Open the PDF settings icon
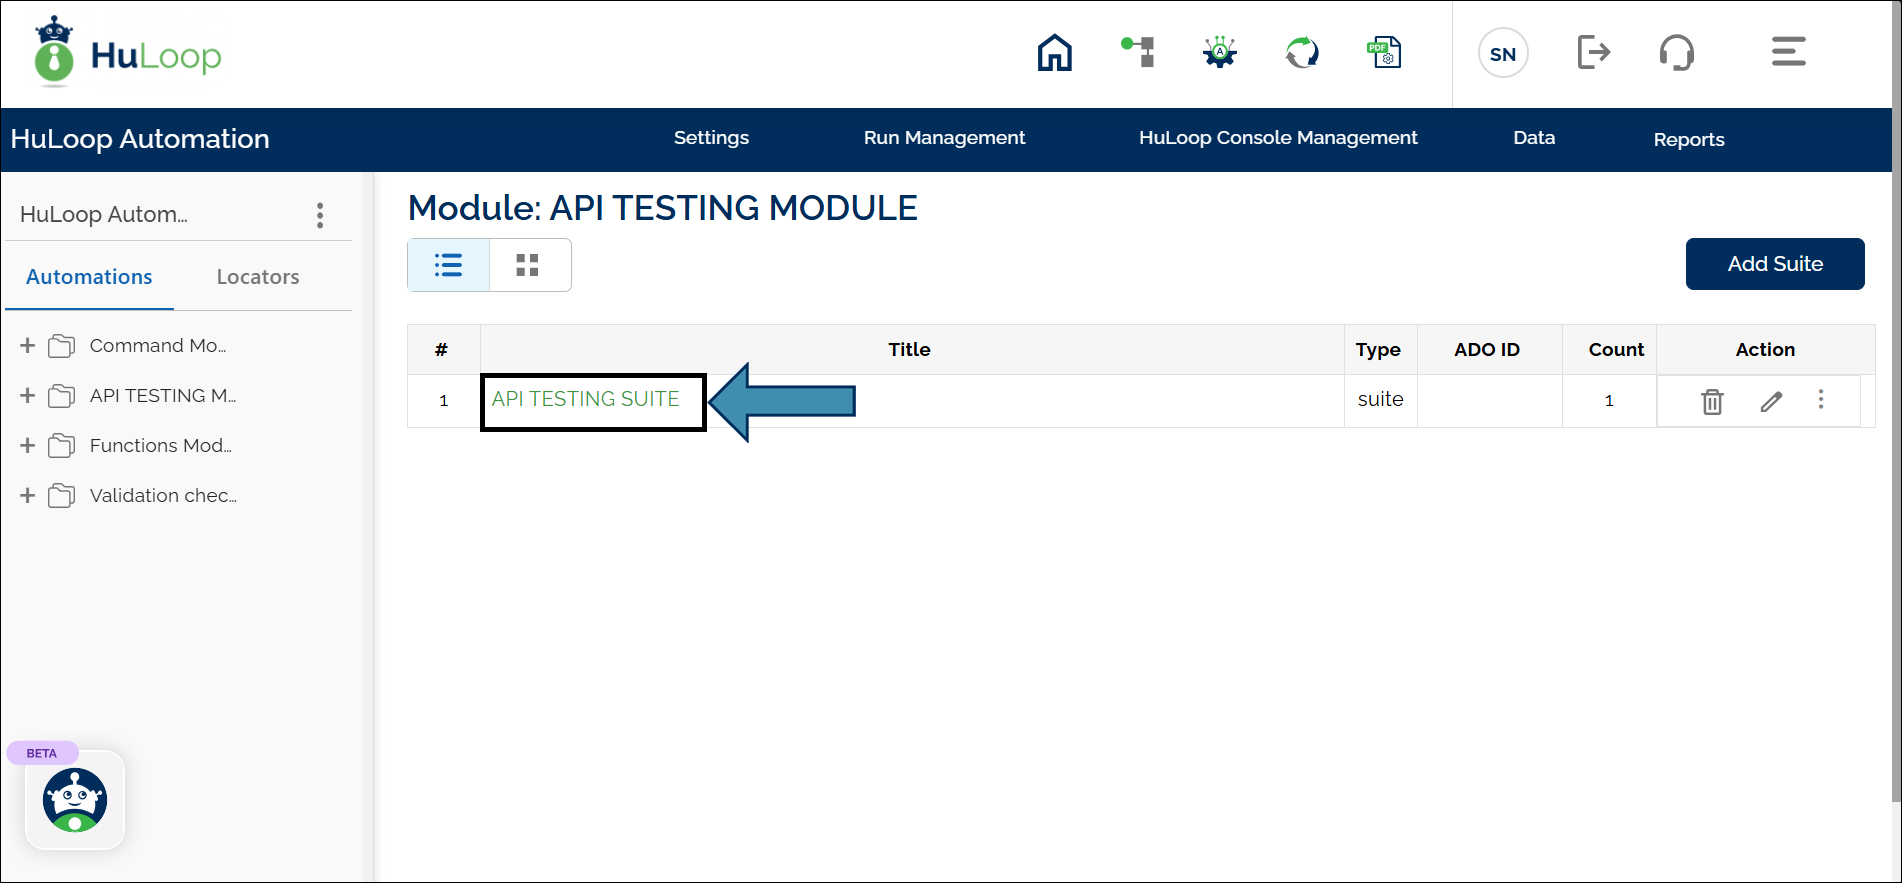1902x883 pixels. (1384, 52)
